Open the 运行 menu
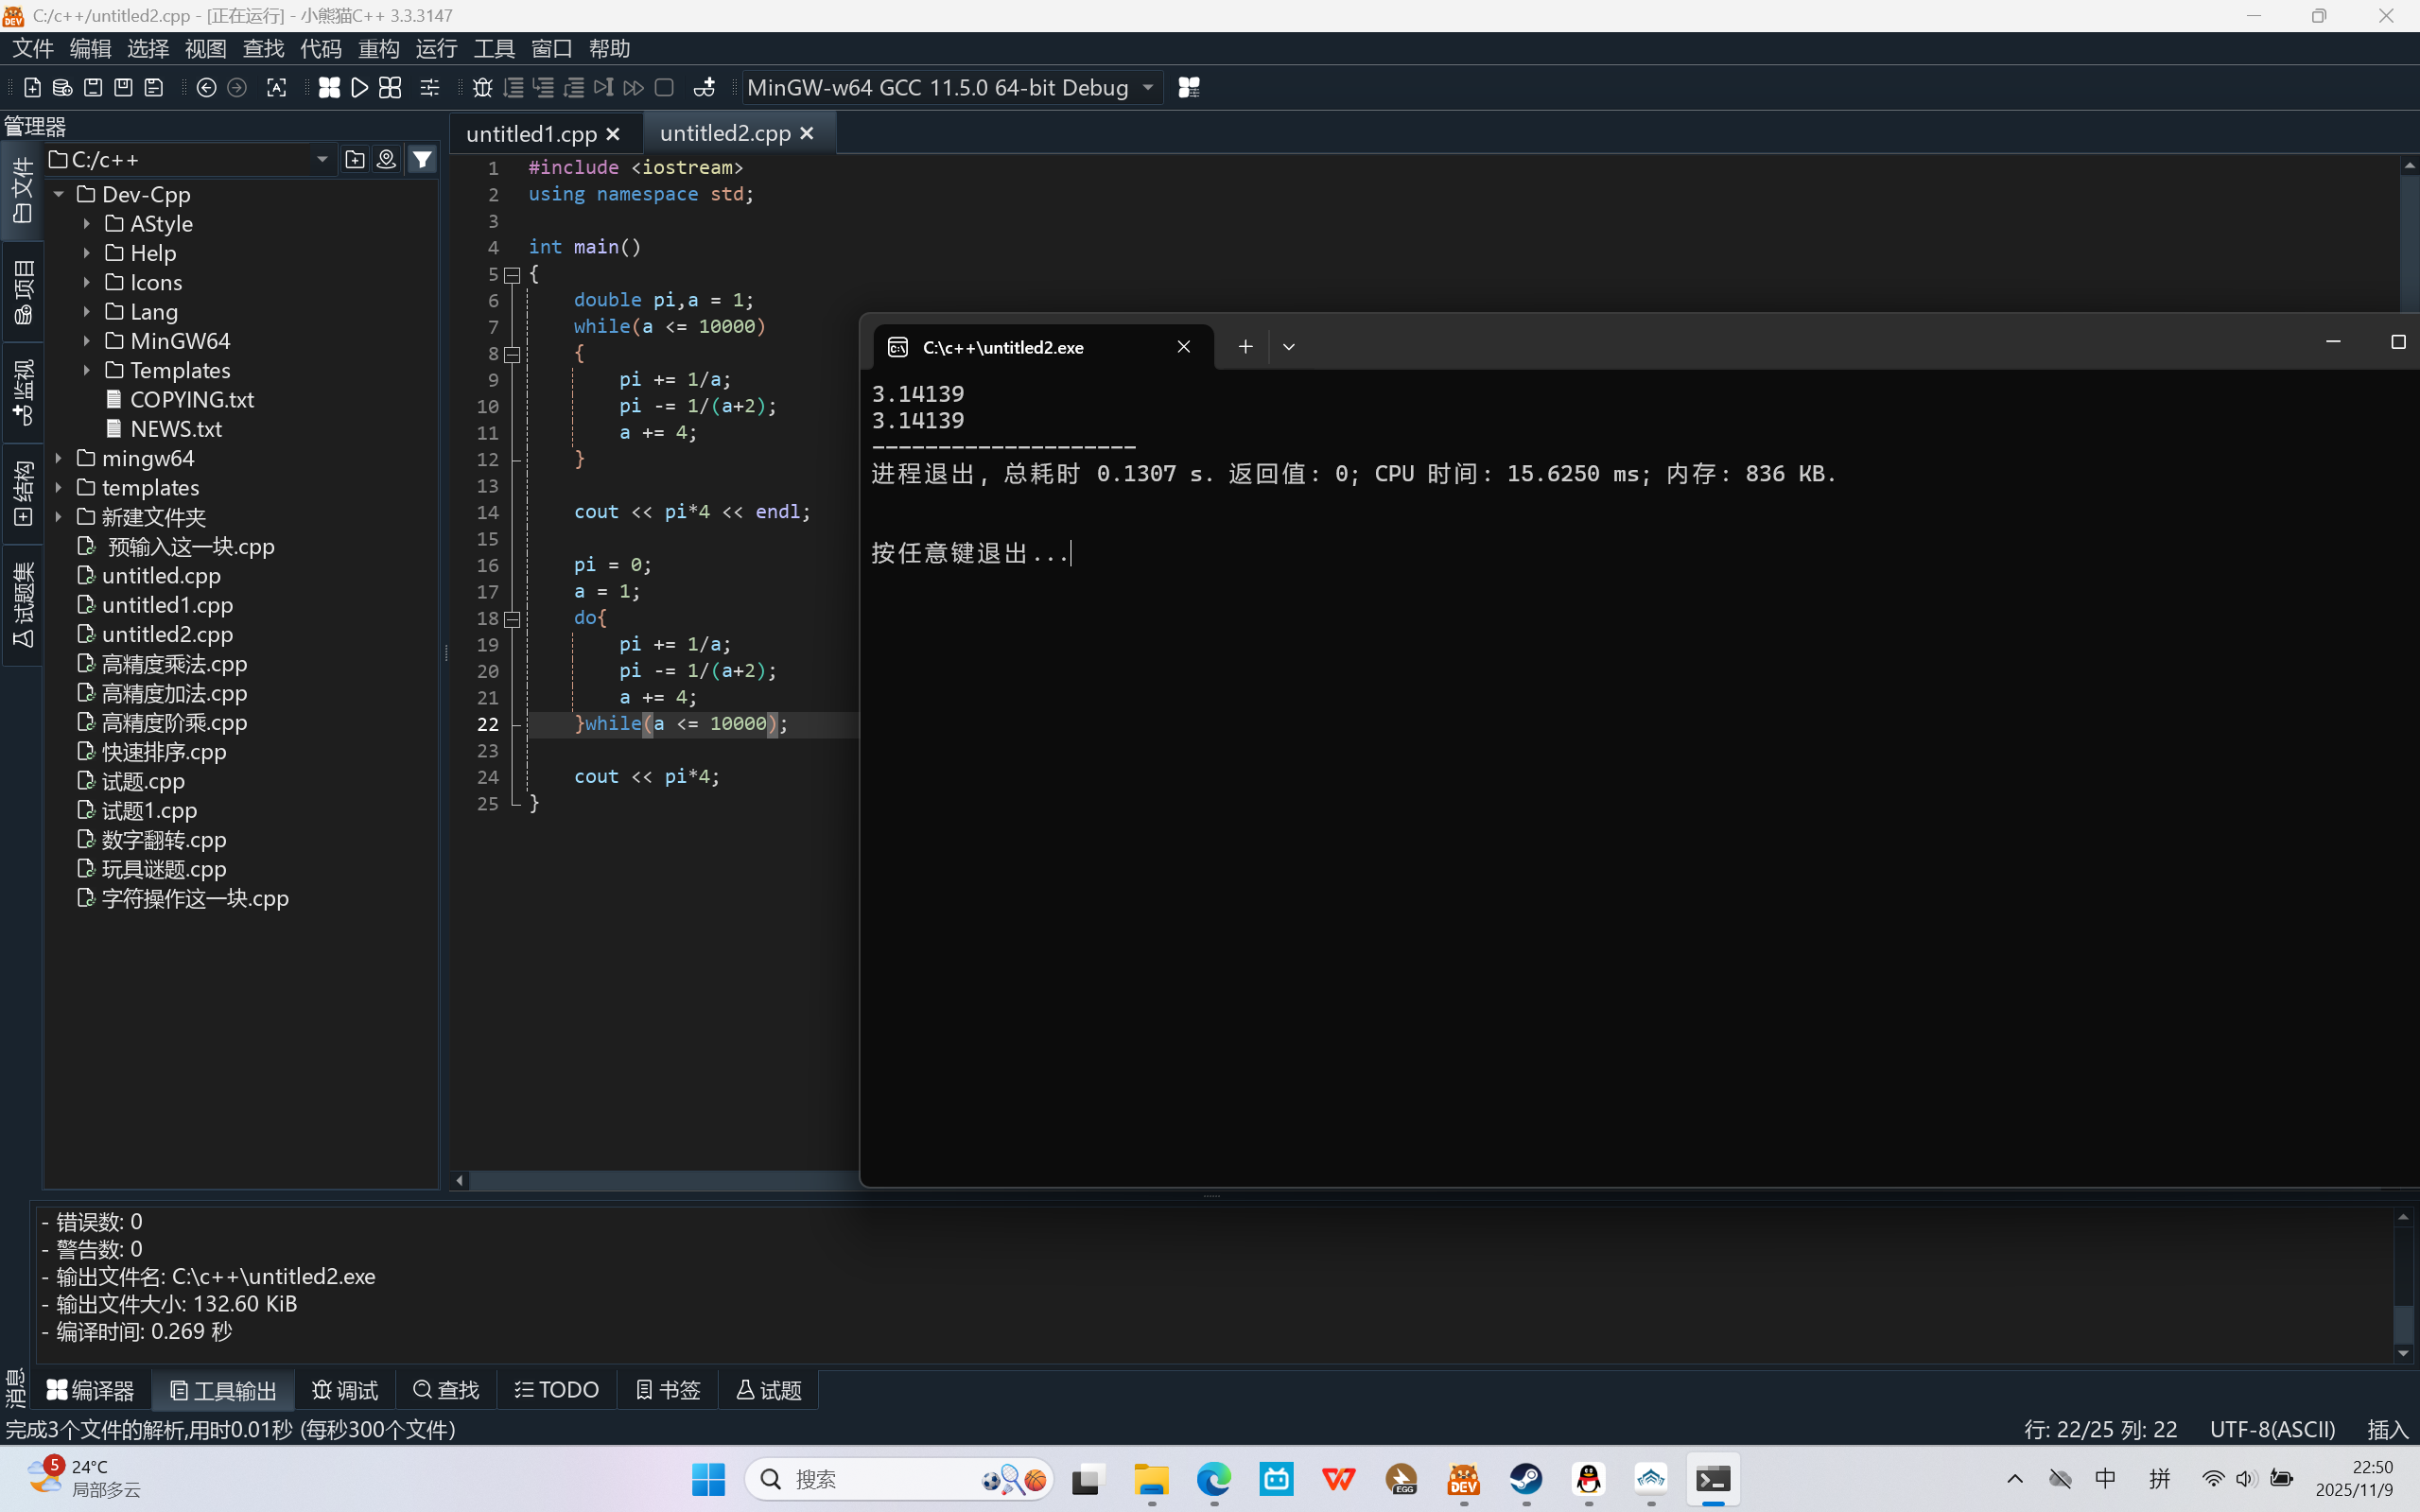The height and width of the screenshot is (1512, 2420). pos(436,48)
